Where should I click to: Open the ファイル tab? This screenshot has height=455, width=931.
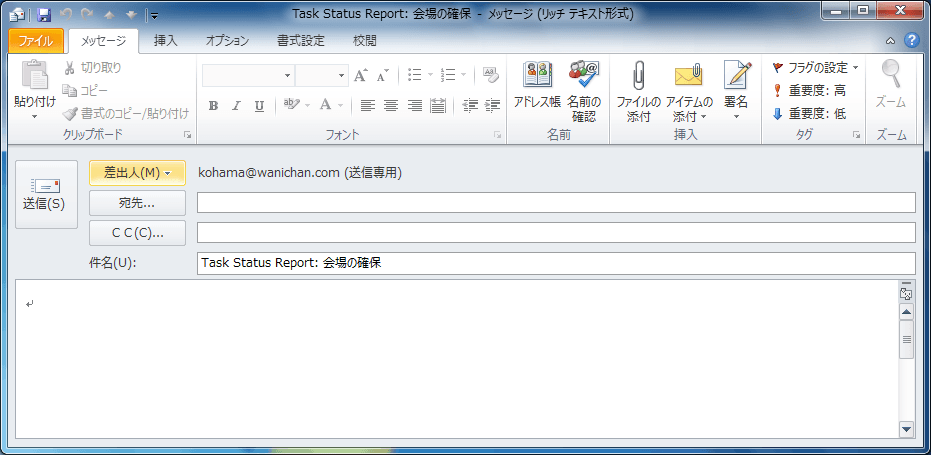point(36,41)
